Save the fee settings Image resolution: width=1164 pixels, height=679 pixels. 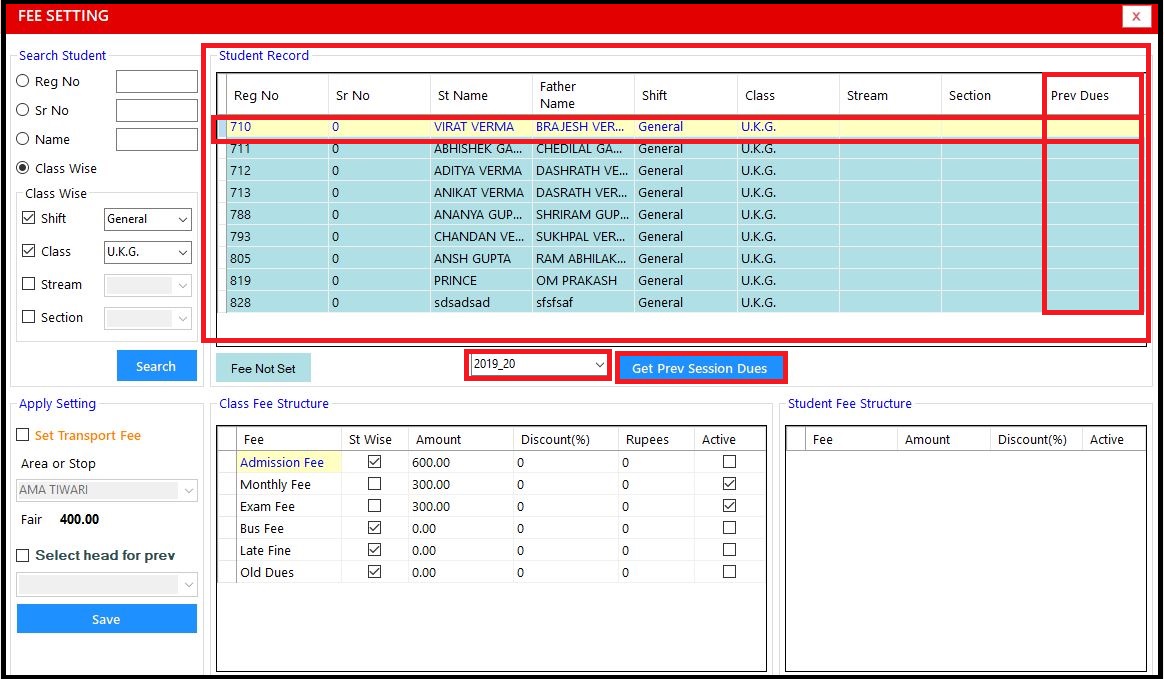point(106,619)
